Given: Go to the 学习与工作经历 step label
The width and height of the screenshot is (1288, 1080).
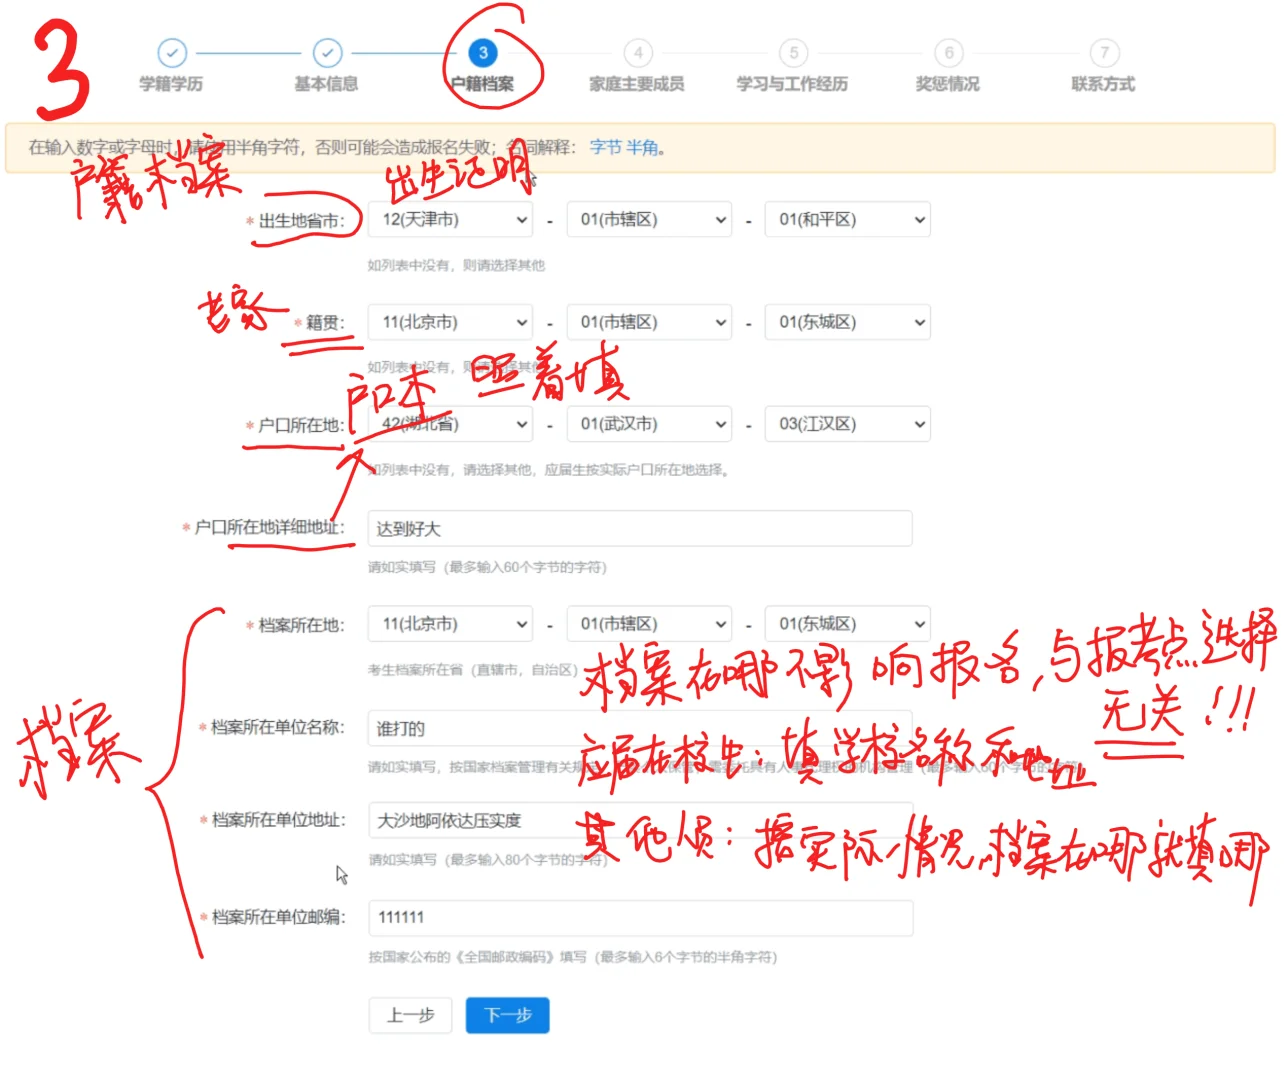Looking at the screenshot, I should pyautogui.click(x=792, y=84).
